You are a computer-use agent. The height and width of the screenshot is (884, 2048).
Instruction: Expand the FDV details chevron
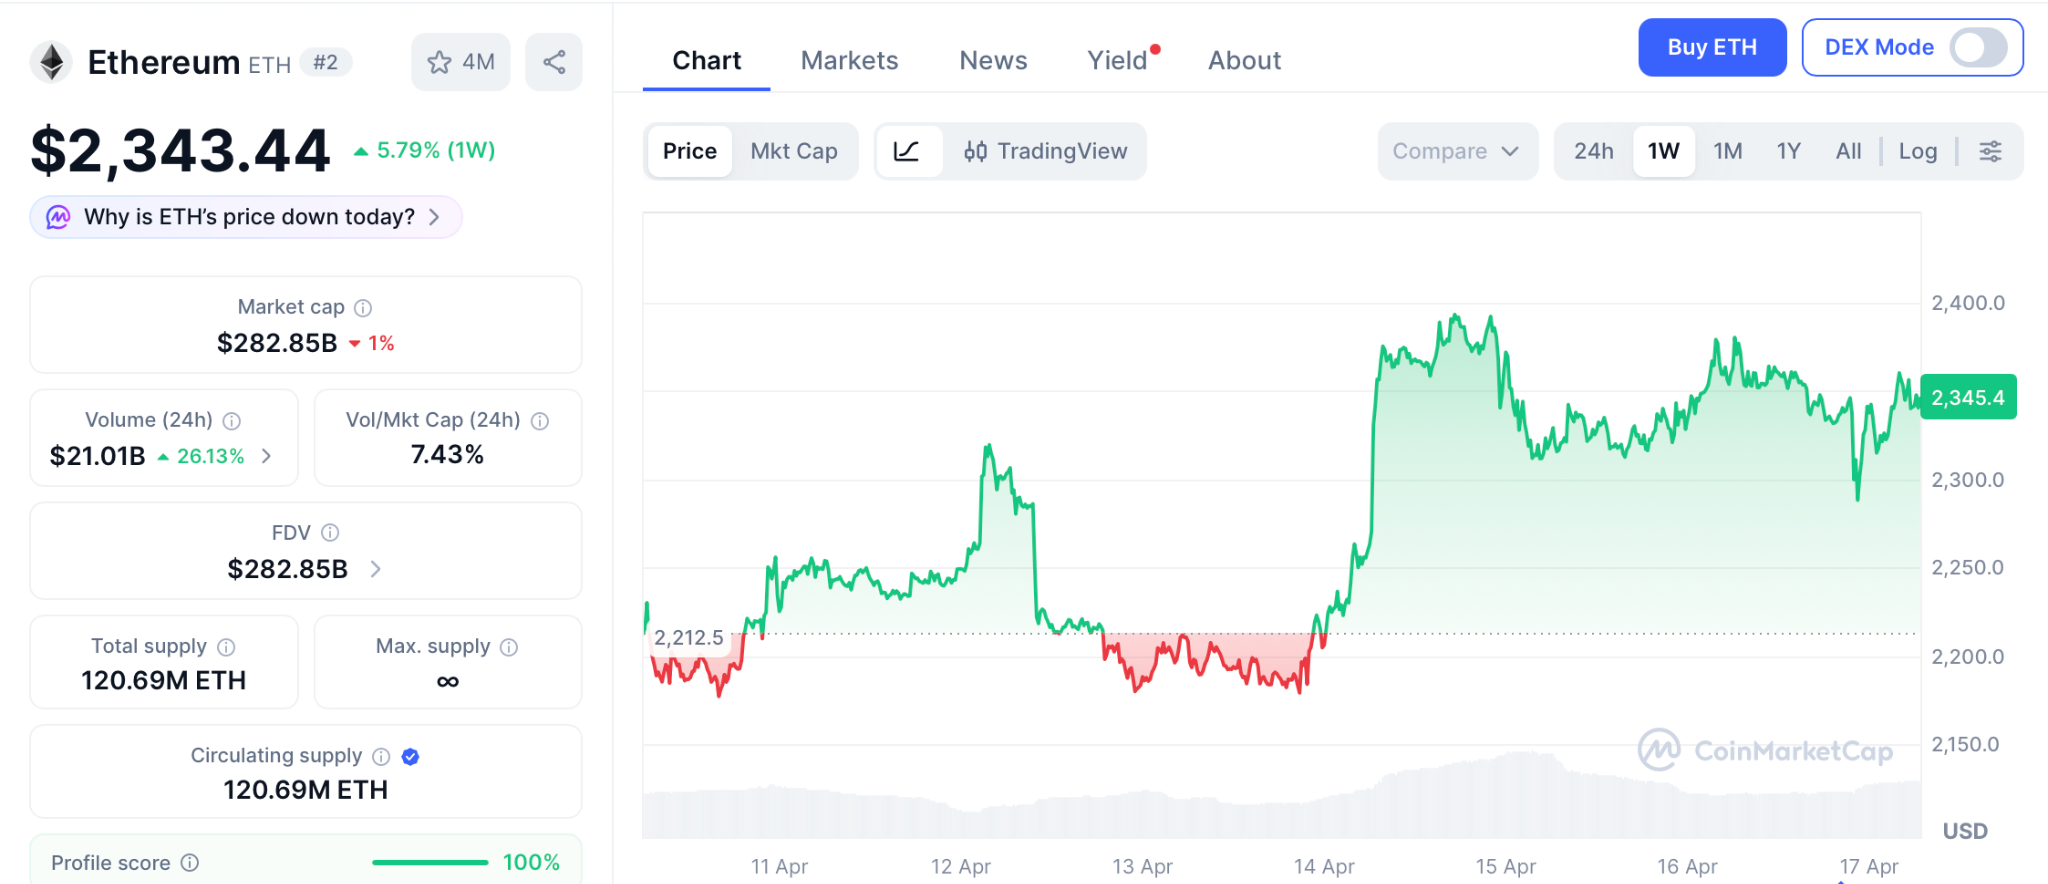[x=376, y=569]
